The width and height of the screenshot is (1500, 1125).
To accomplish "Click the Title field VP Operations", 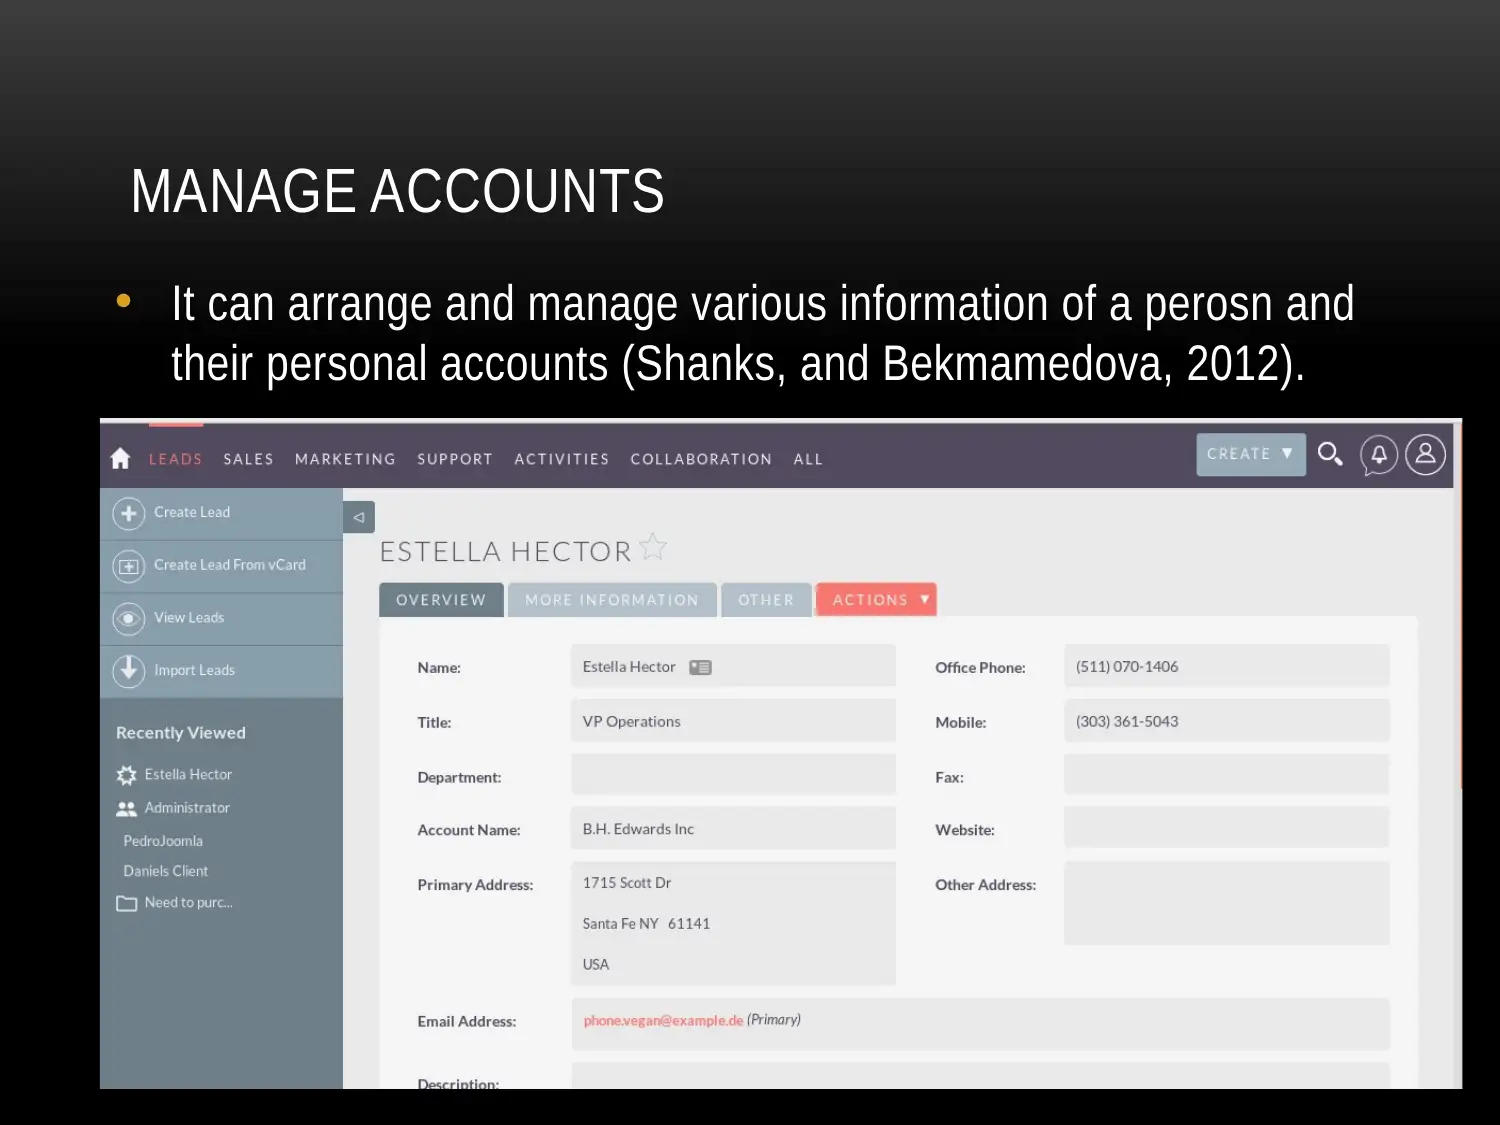I will (733, 721).
